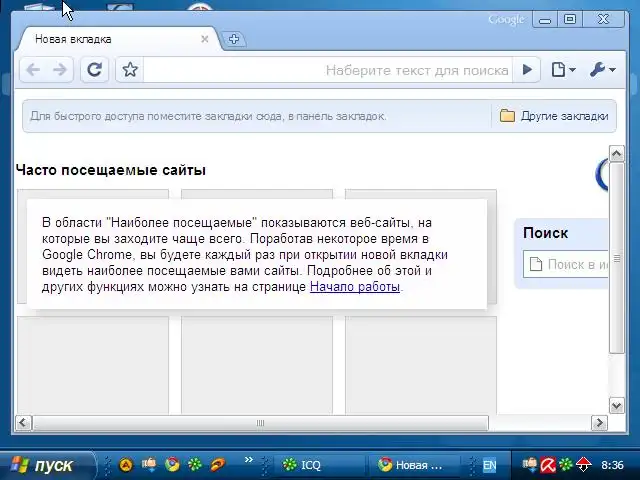
Task: Open the EN language indicator
Action: click(489, 465)
